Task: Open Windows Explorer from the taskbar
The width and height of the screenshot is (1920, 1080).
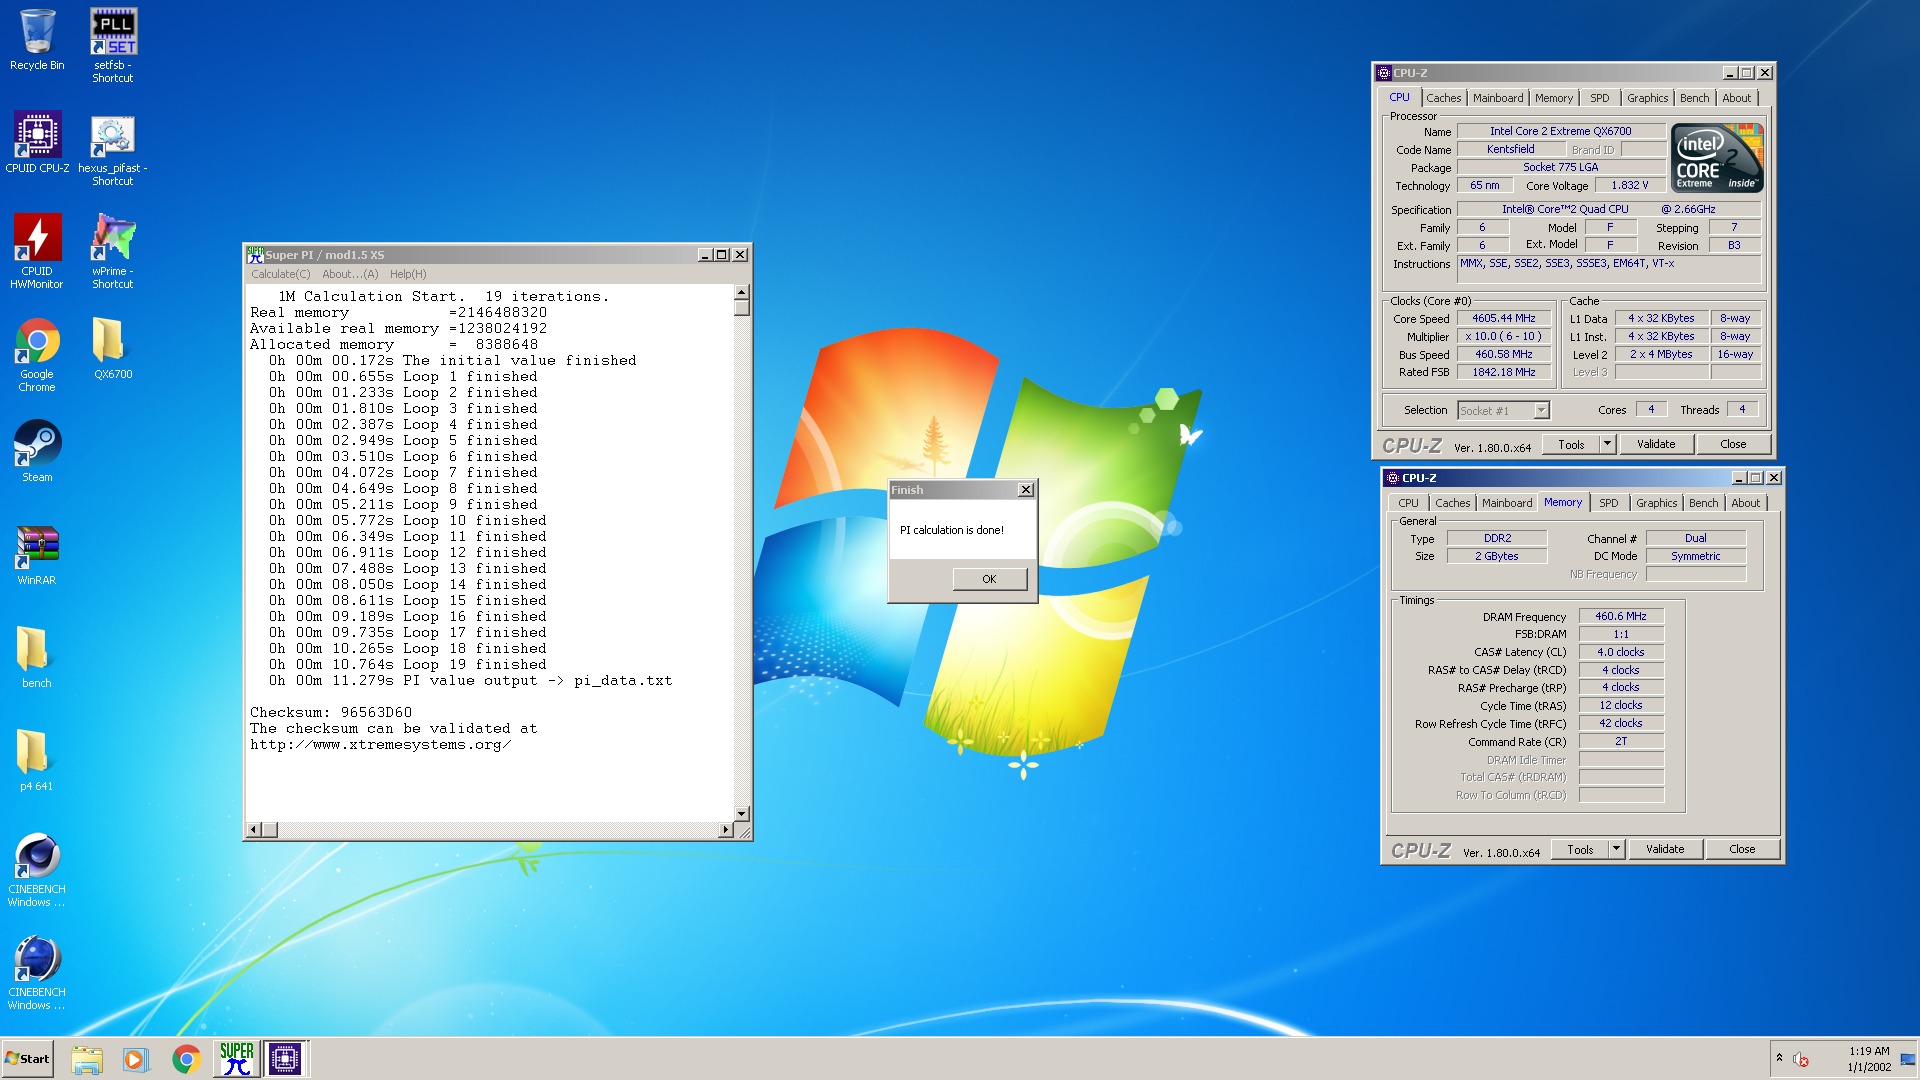Action: click(x=87, y=1059)
